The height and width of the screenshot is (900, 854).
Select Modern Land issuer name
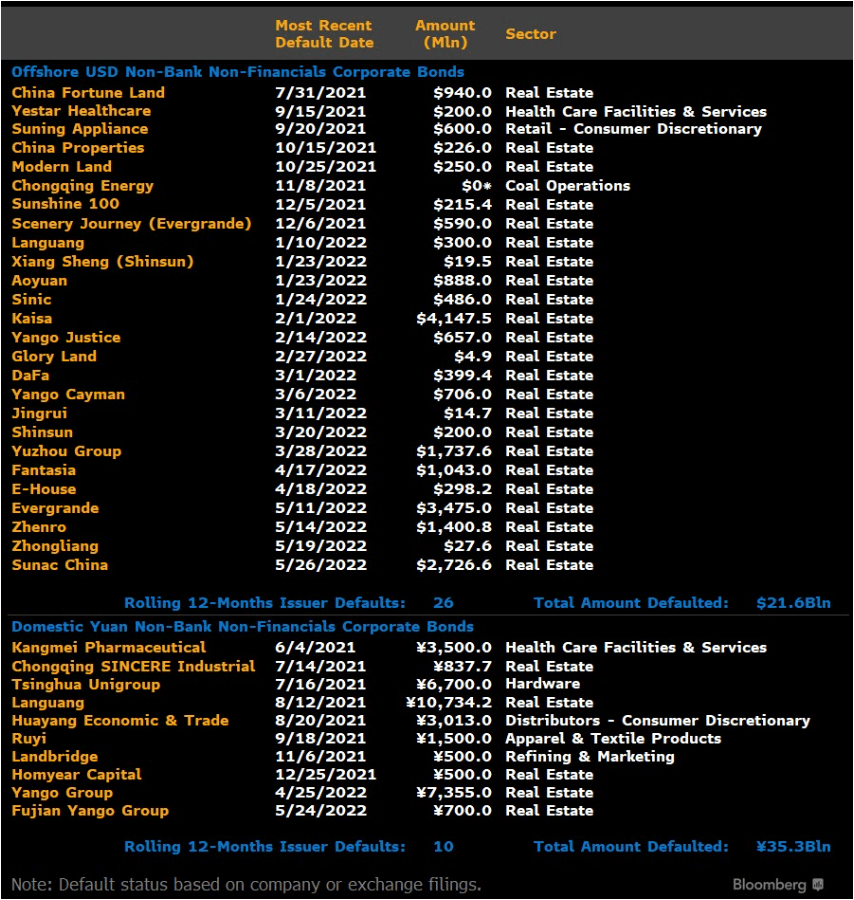pyautogui.click(x=61, y=166)
